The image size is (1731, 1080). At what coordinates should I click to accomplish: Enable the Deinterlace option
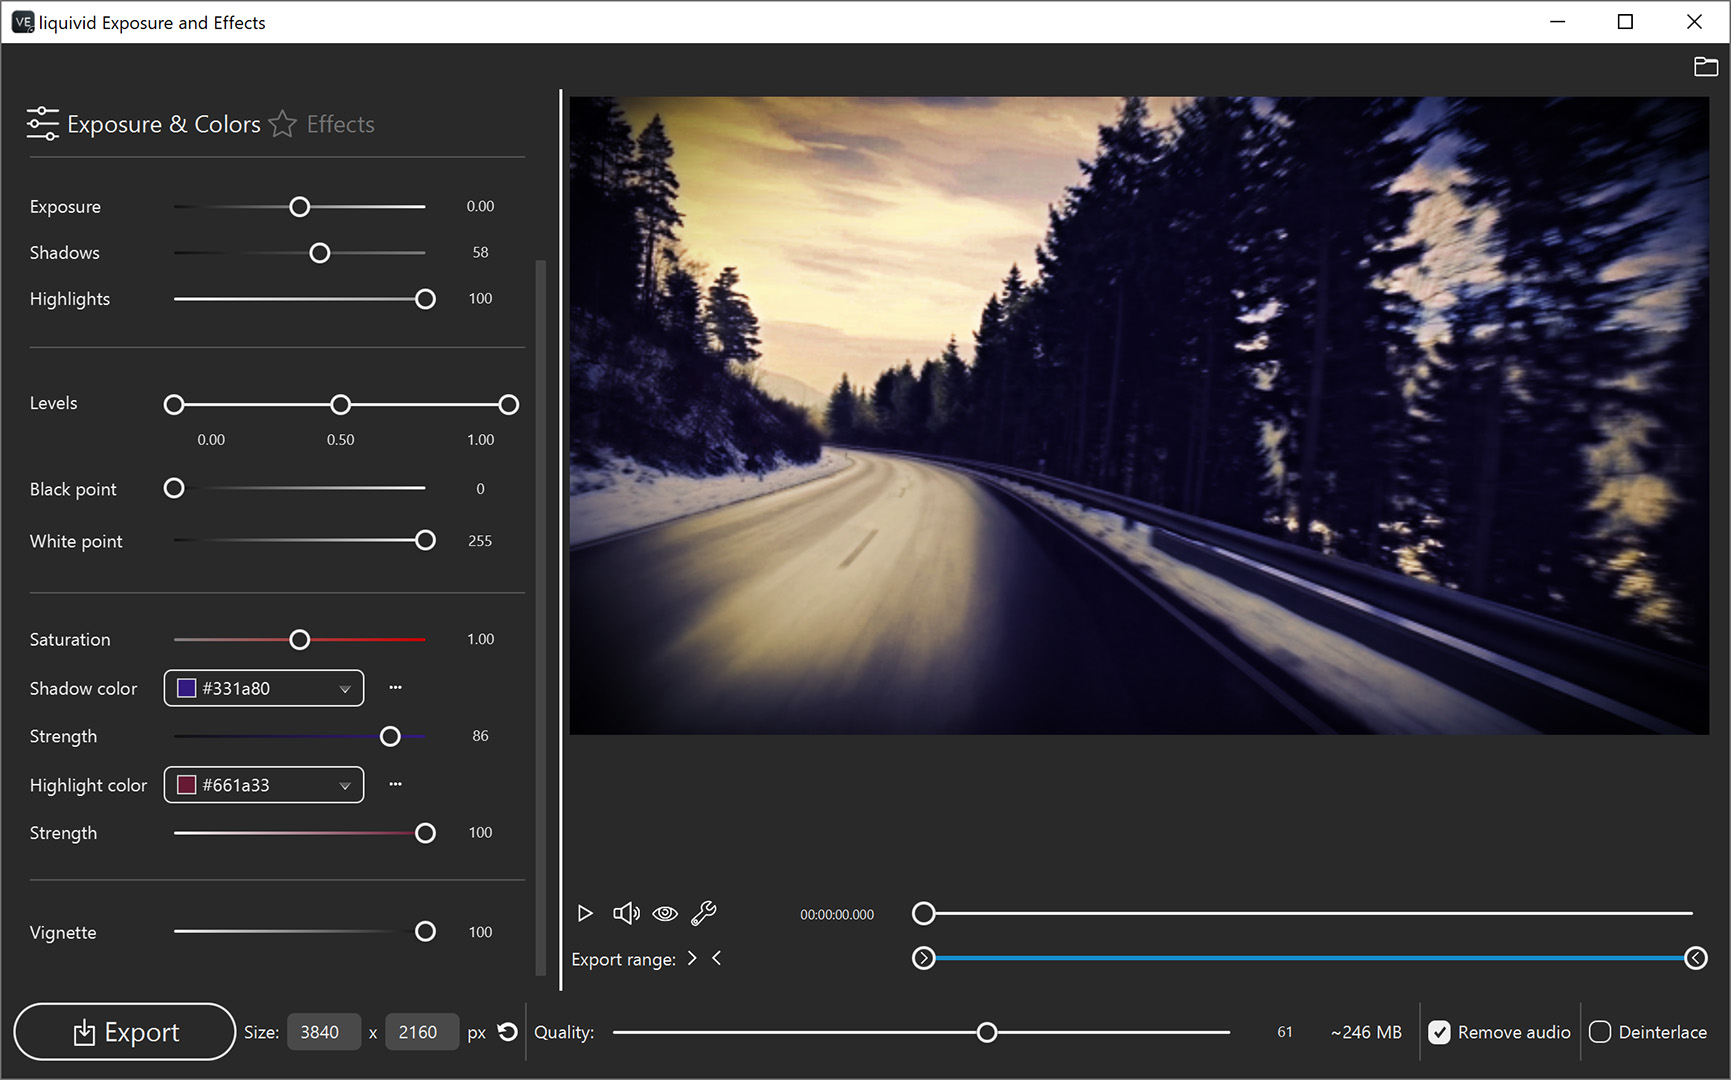(1601, 1031)
